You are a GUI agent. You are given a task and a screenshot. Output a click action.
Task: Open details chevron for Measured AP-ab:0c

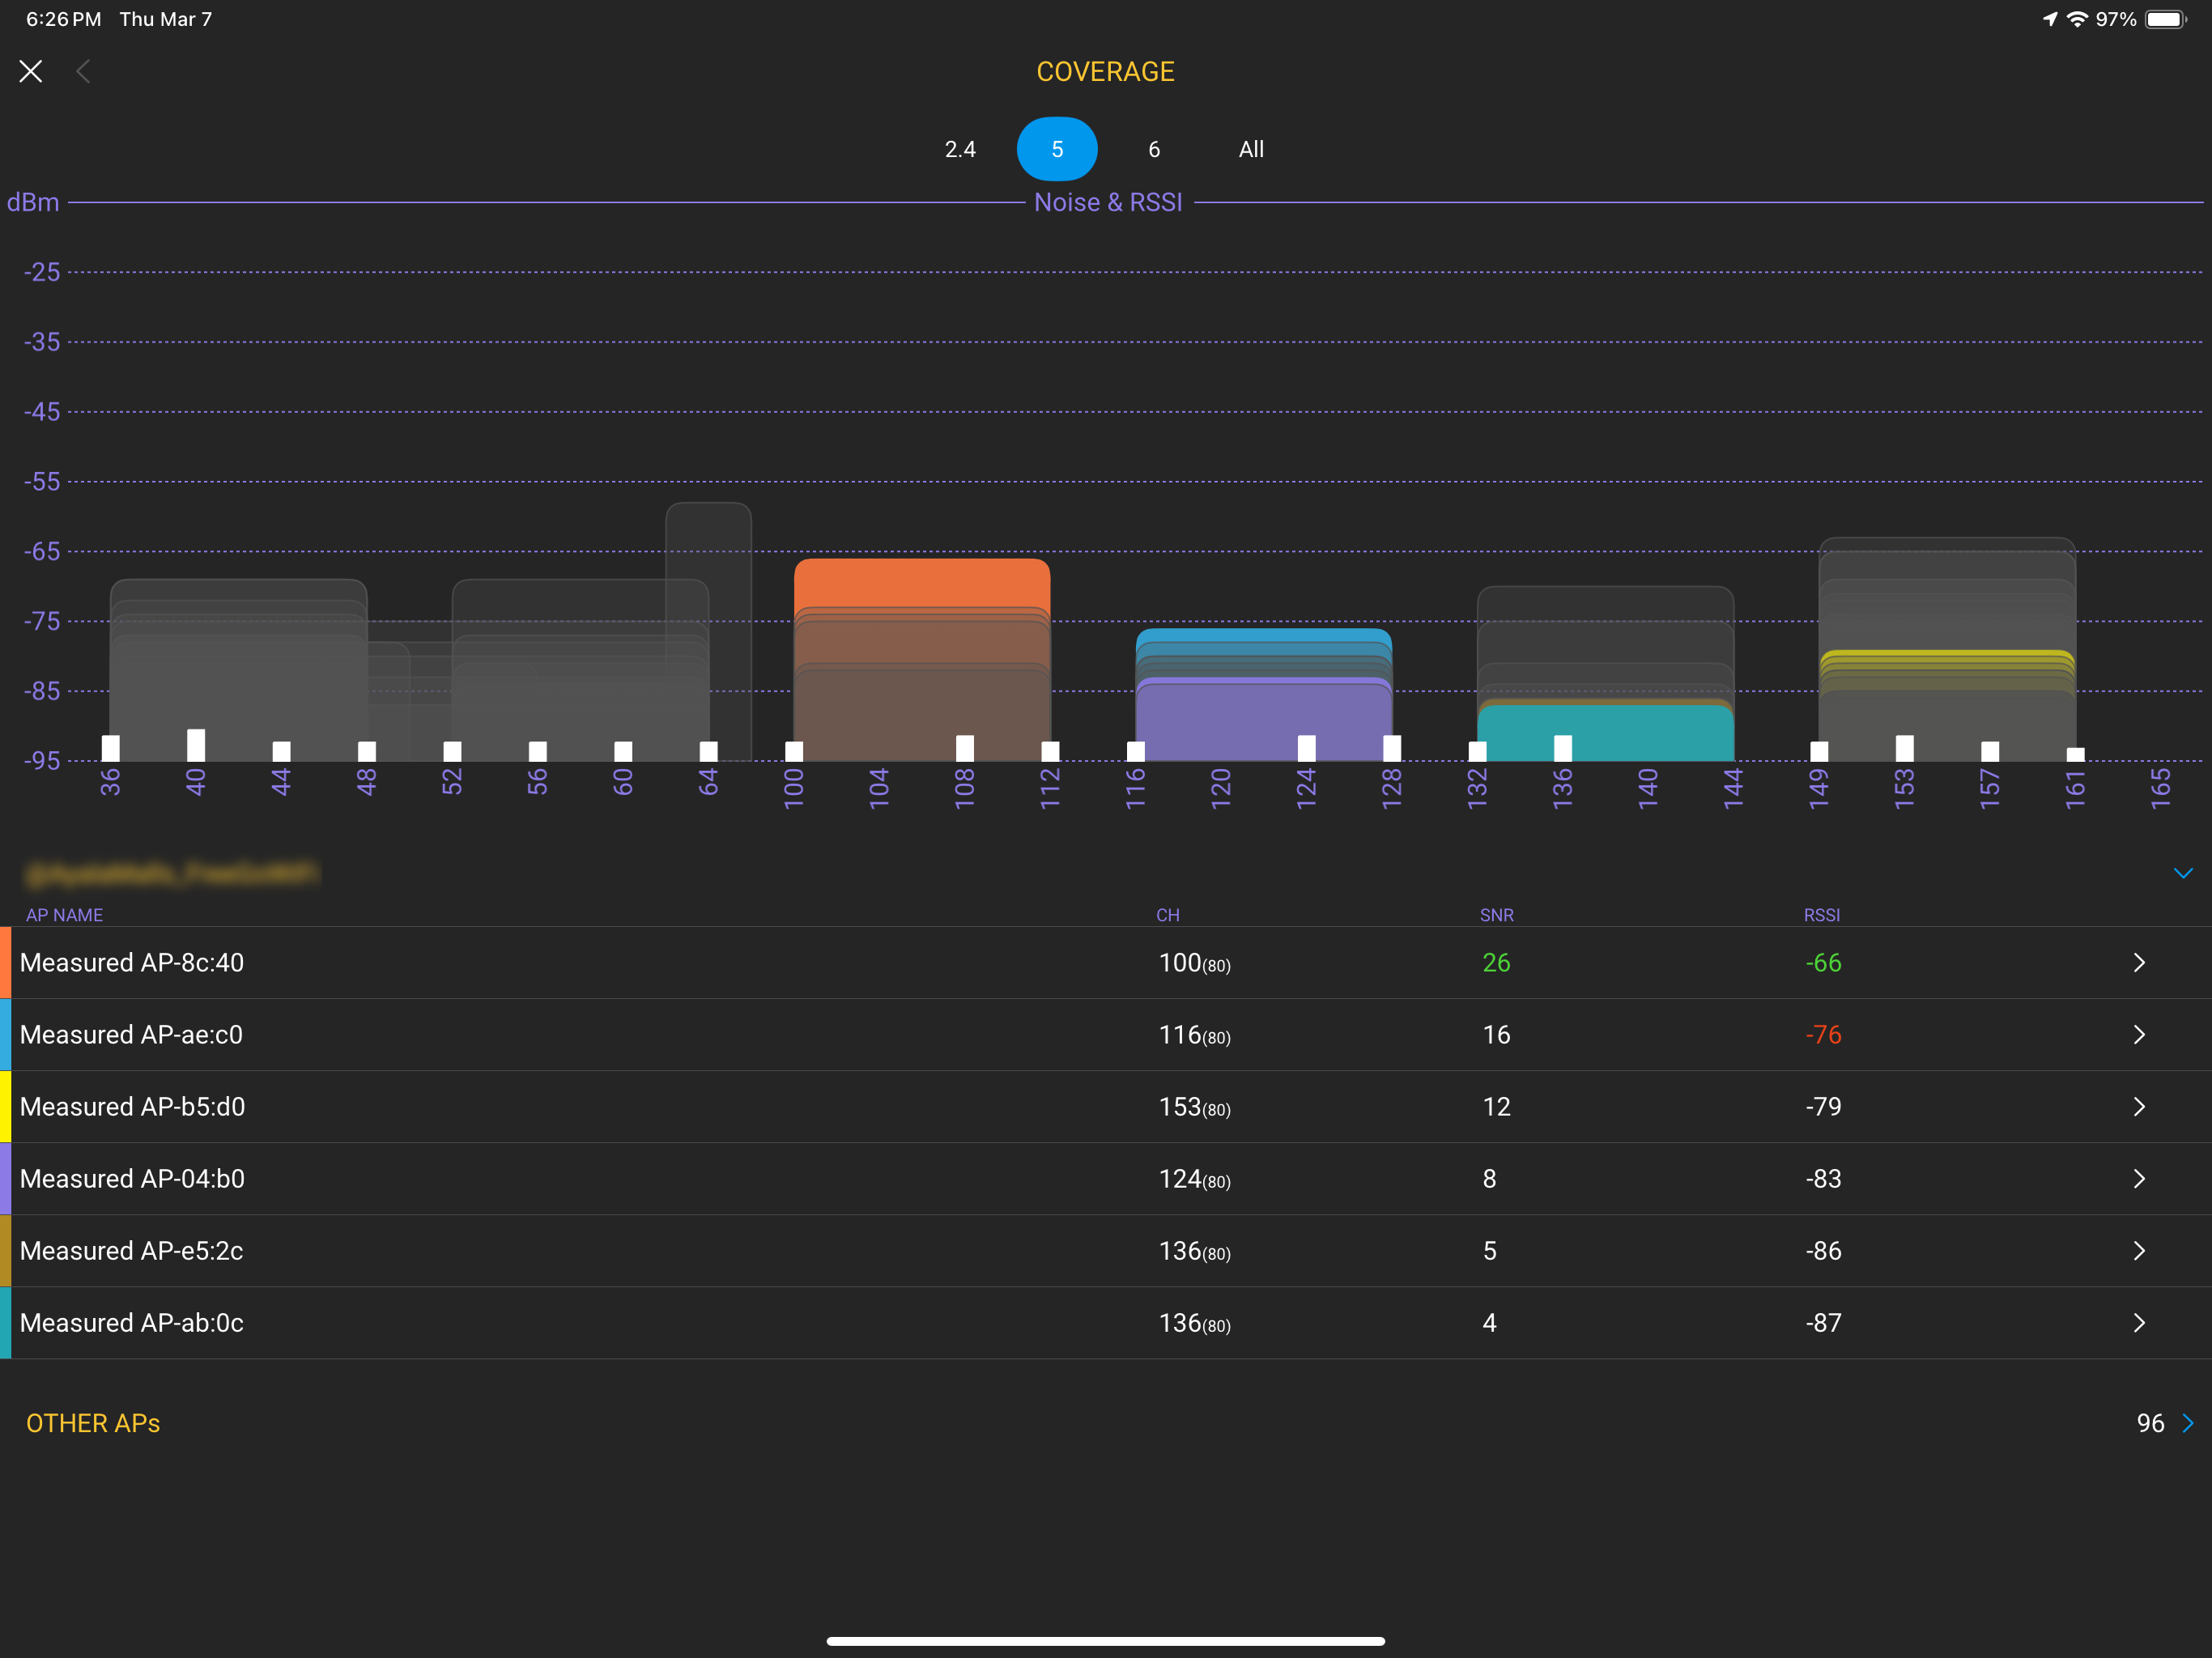pyautogui.click(x=2138, y=1322)
